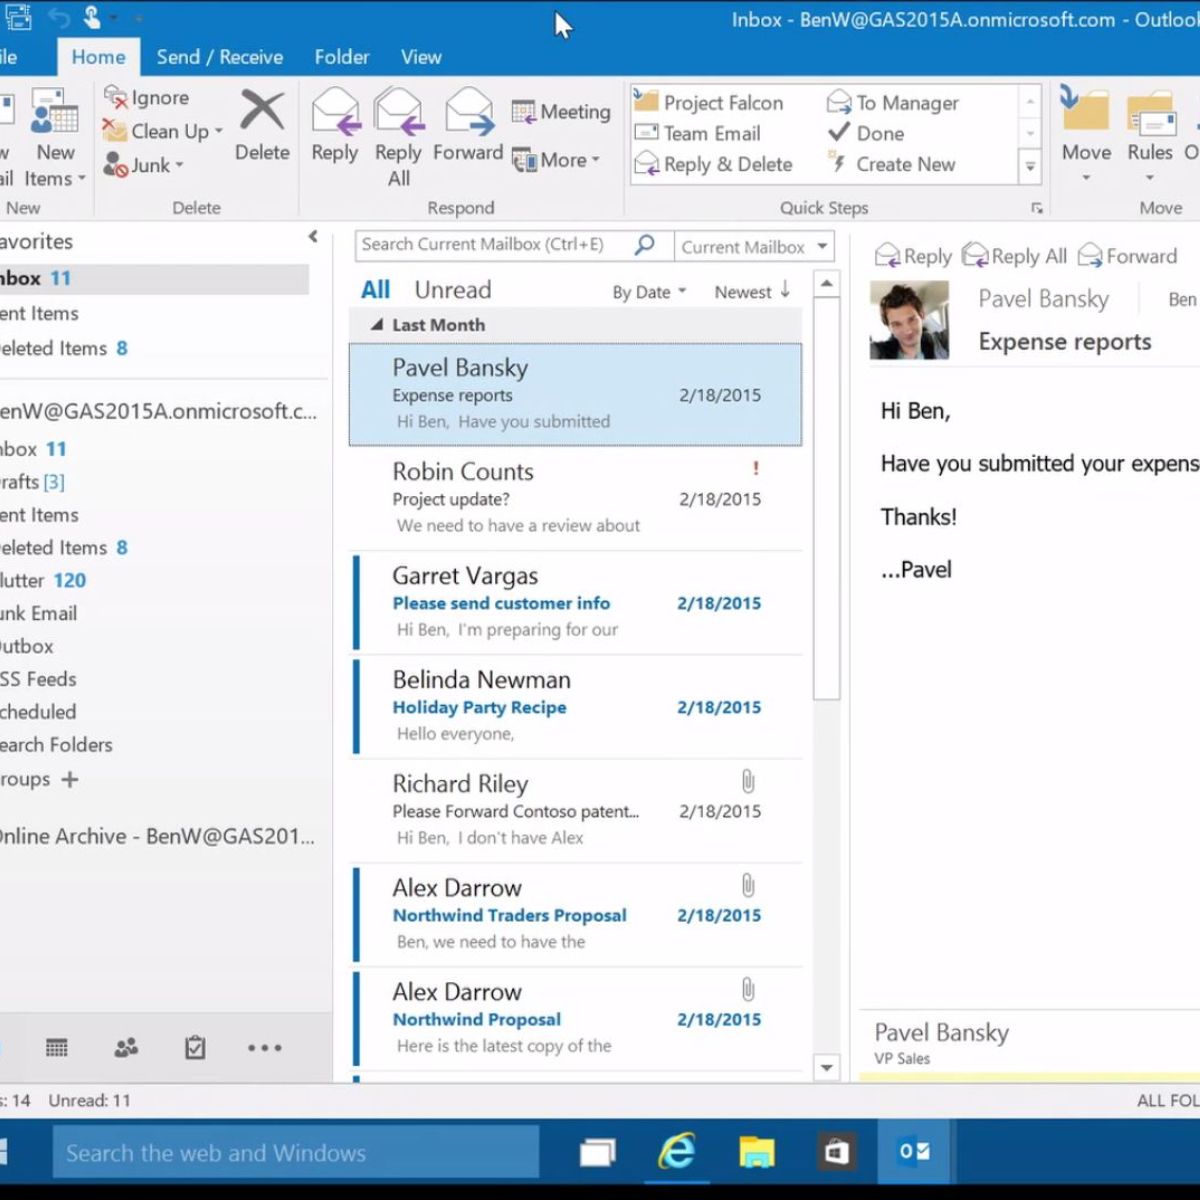Open the View tab
1200x1200 pixels.
click(x=421, y=57)
